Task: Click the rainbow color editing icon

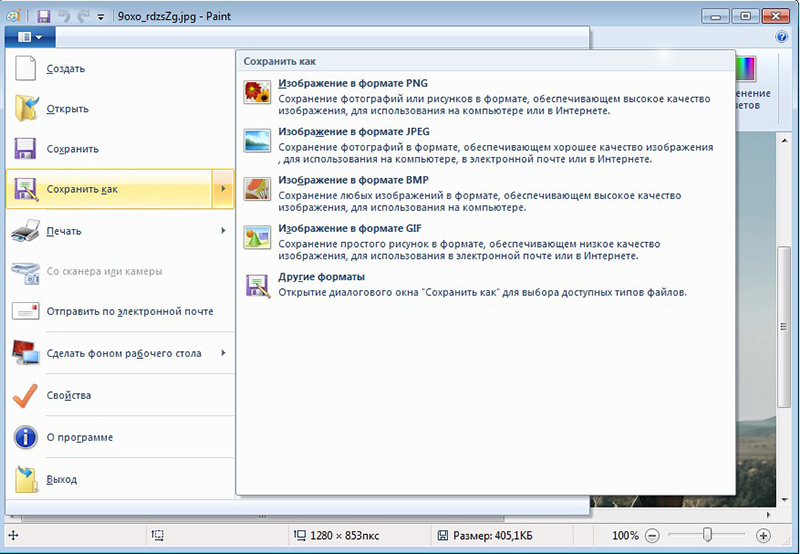Action: [x=745, y=69]
